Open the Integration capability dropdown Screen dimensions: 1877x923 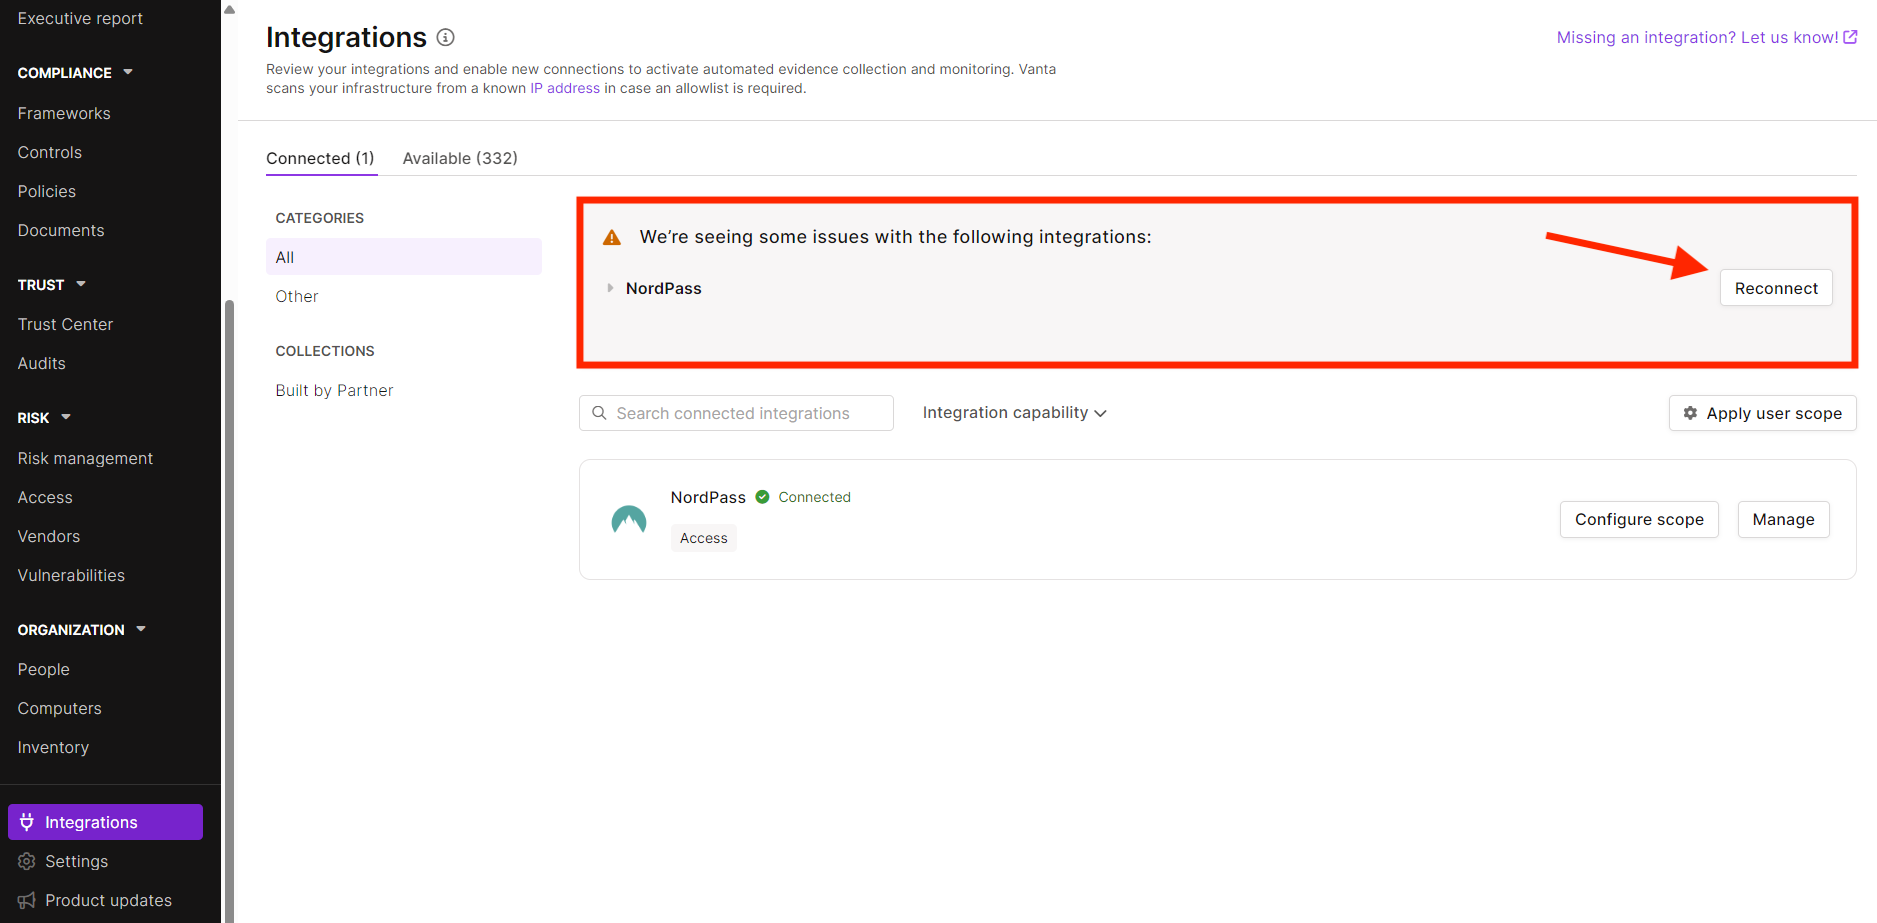coord(1014,413)
